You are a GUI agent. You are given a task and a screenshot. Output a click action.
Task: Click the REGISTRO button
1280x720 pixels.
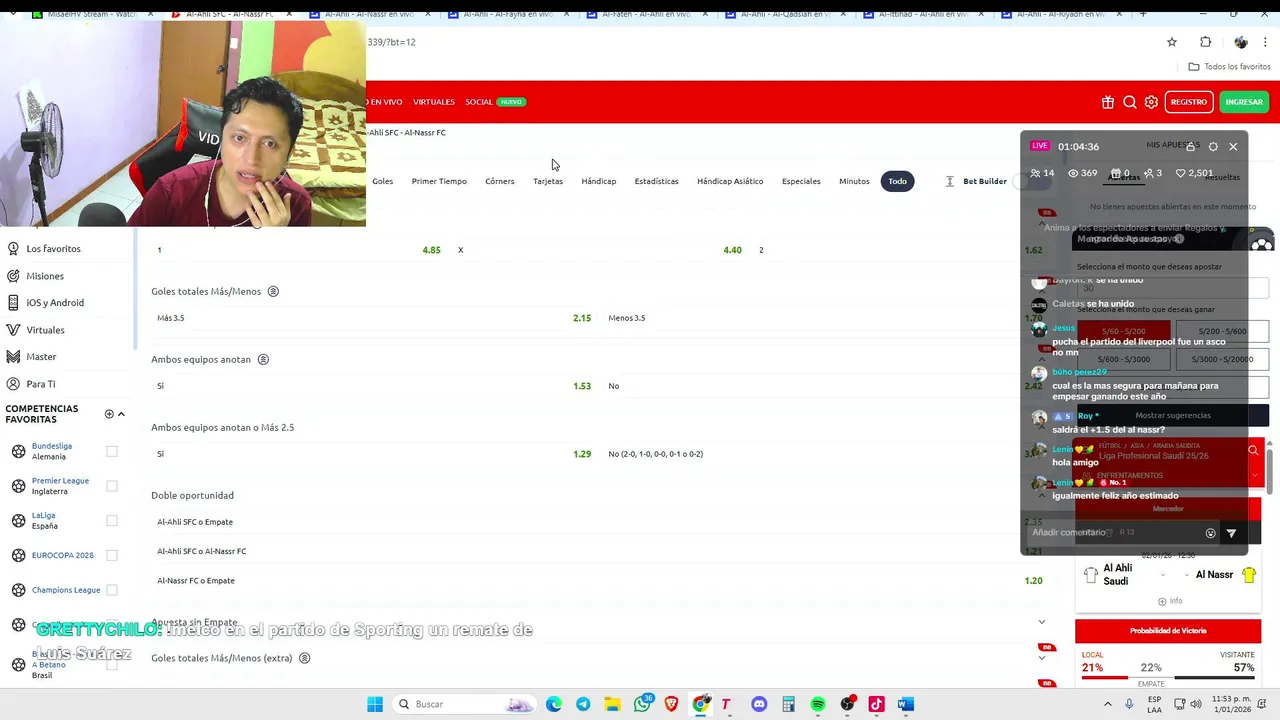[1189, 102]
